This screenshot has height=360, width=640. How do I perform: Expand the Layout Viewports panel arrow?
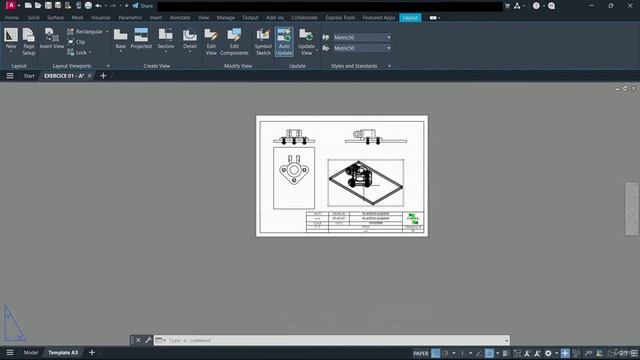pyautogui.click(x=108, y=66)
